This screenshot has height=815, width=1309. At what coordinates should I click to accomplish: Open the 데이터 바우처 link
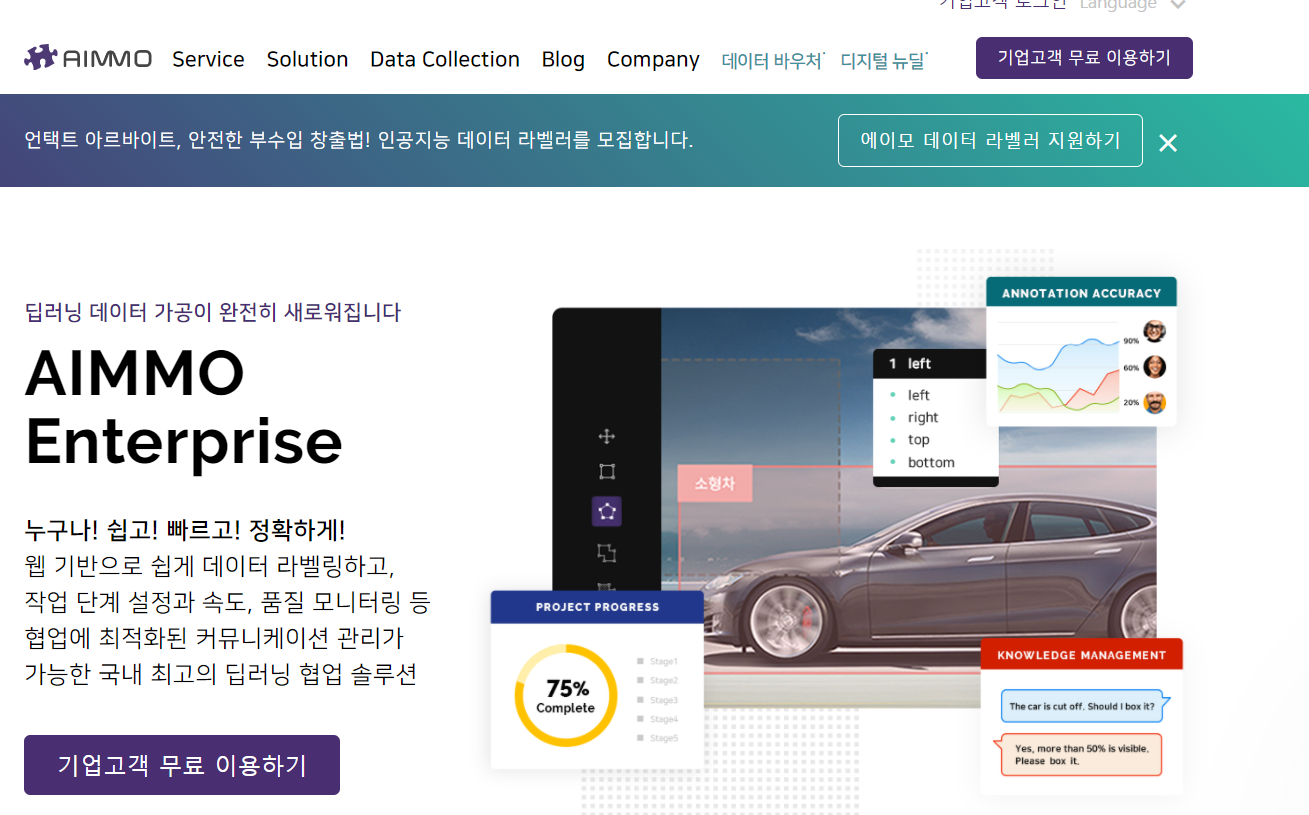tap(772, 60)
